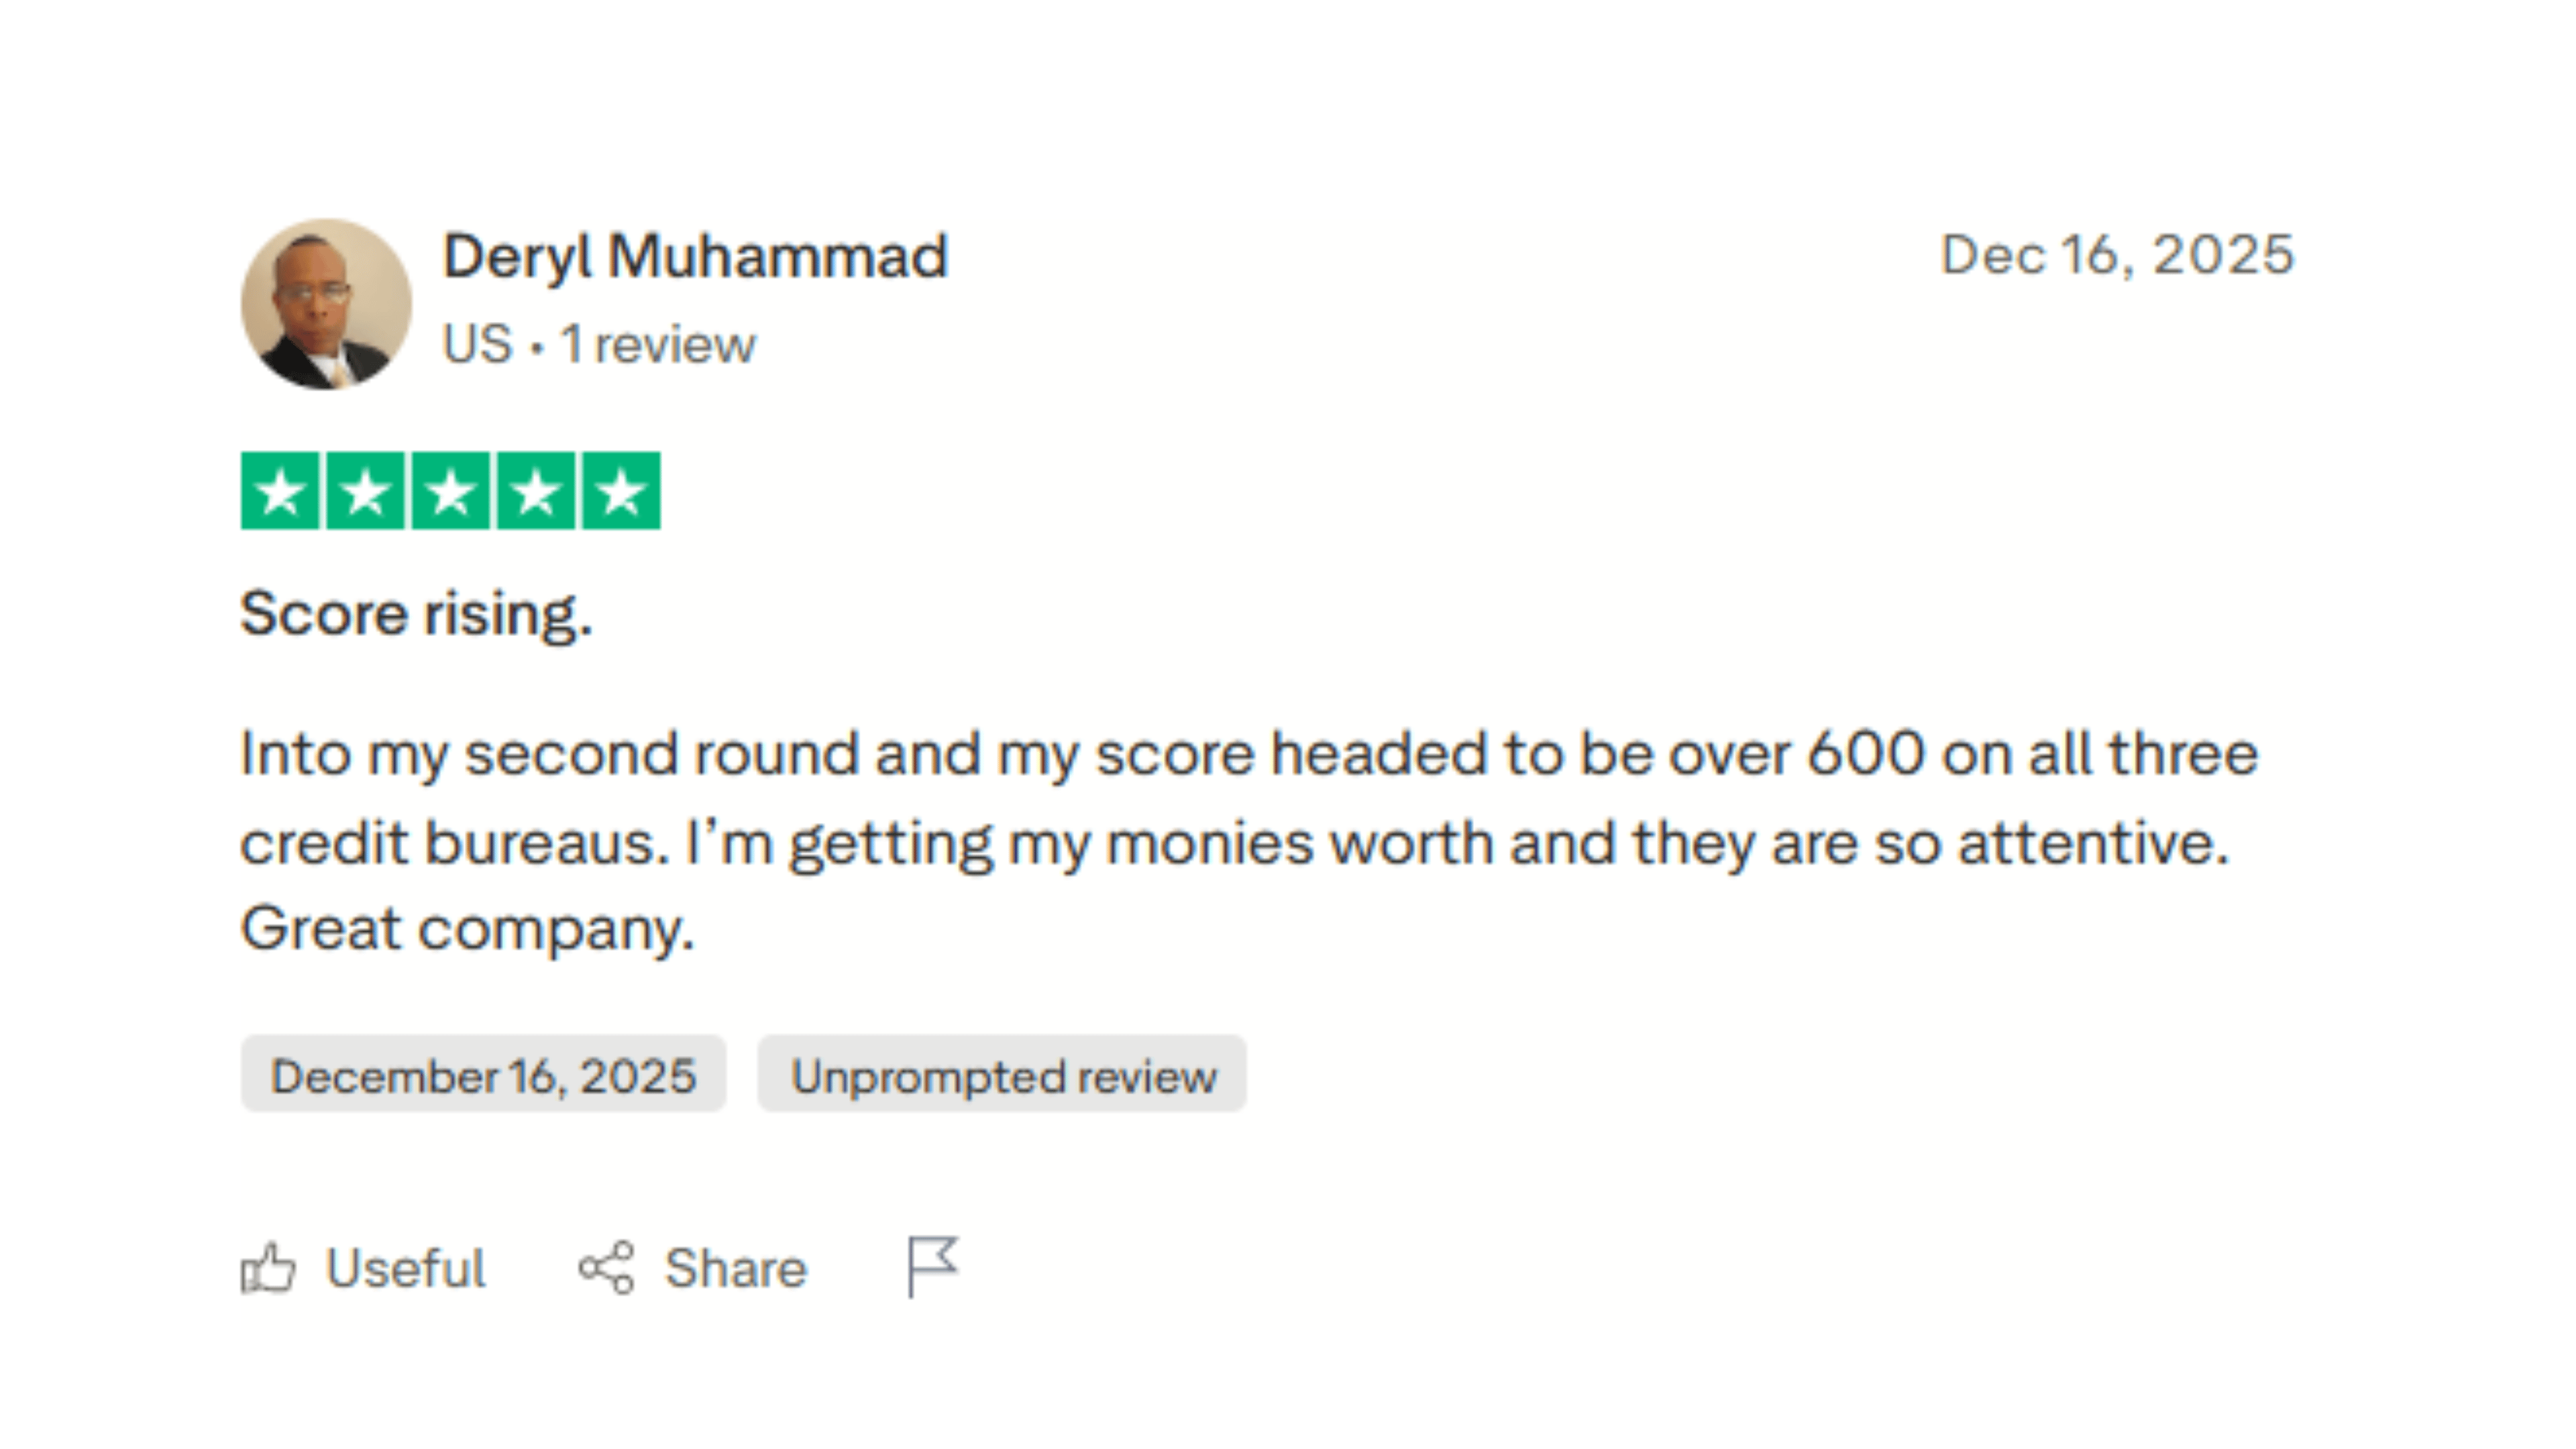Flag this review with the flag icon
2576x1449 pixels.
pos(932,1266)
